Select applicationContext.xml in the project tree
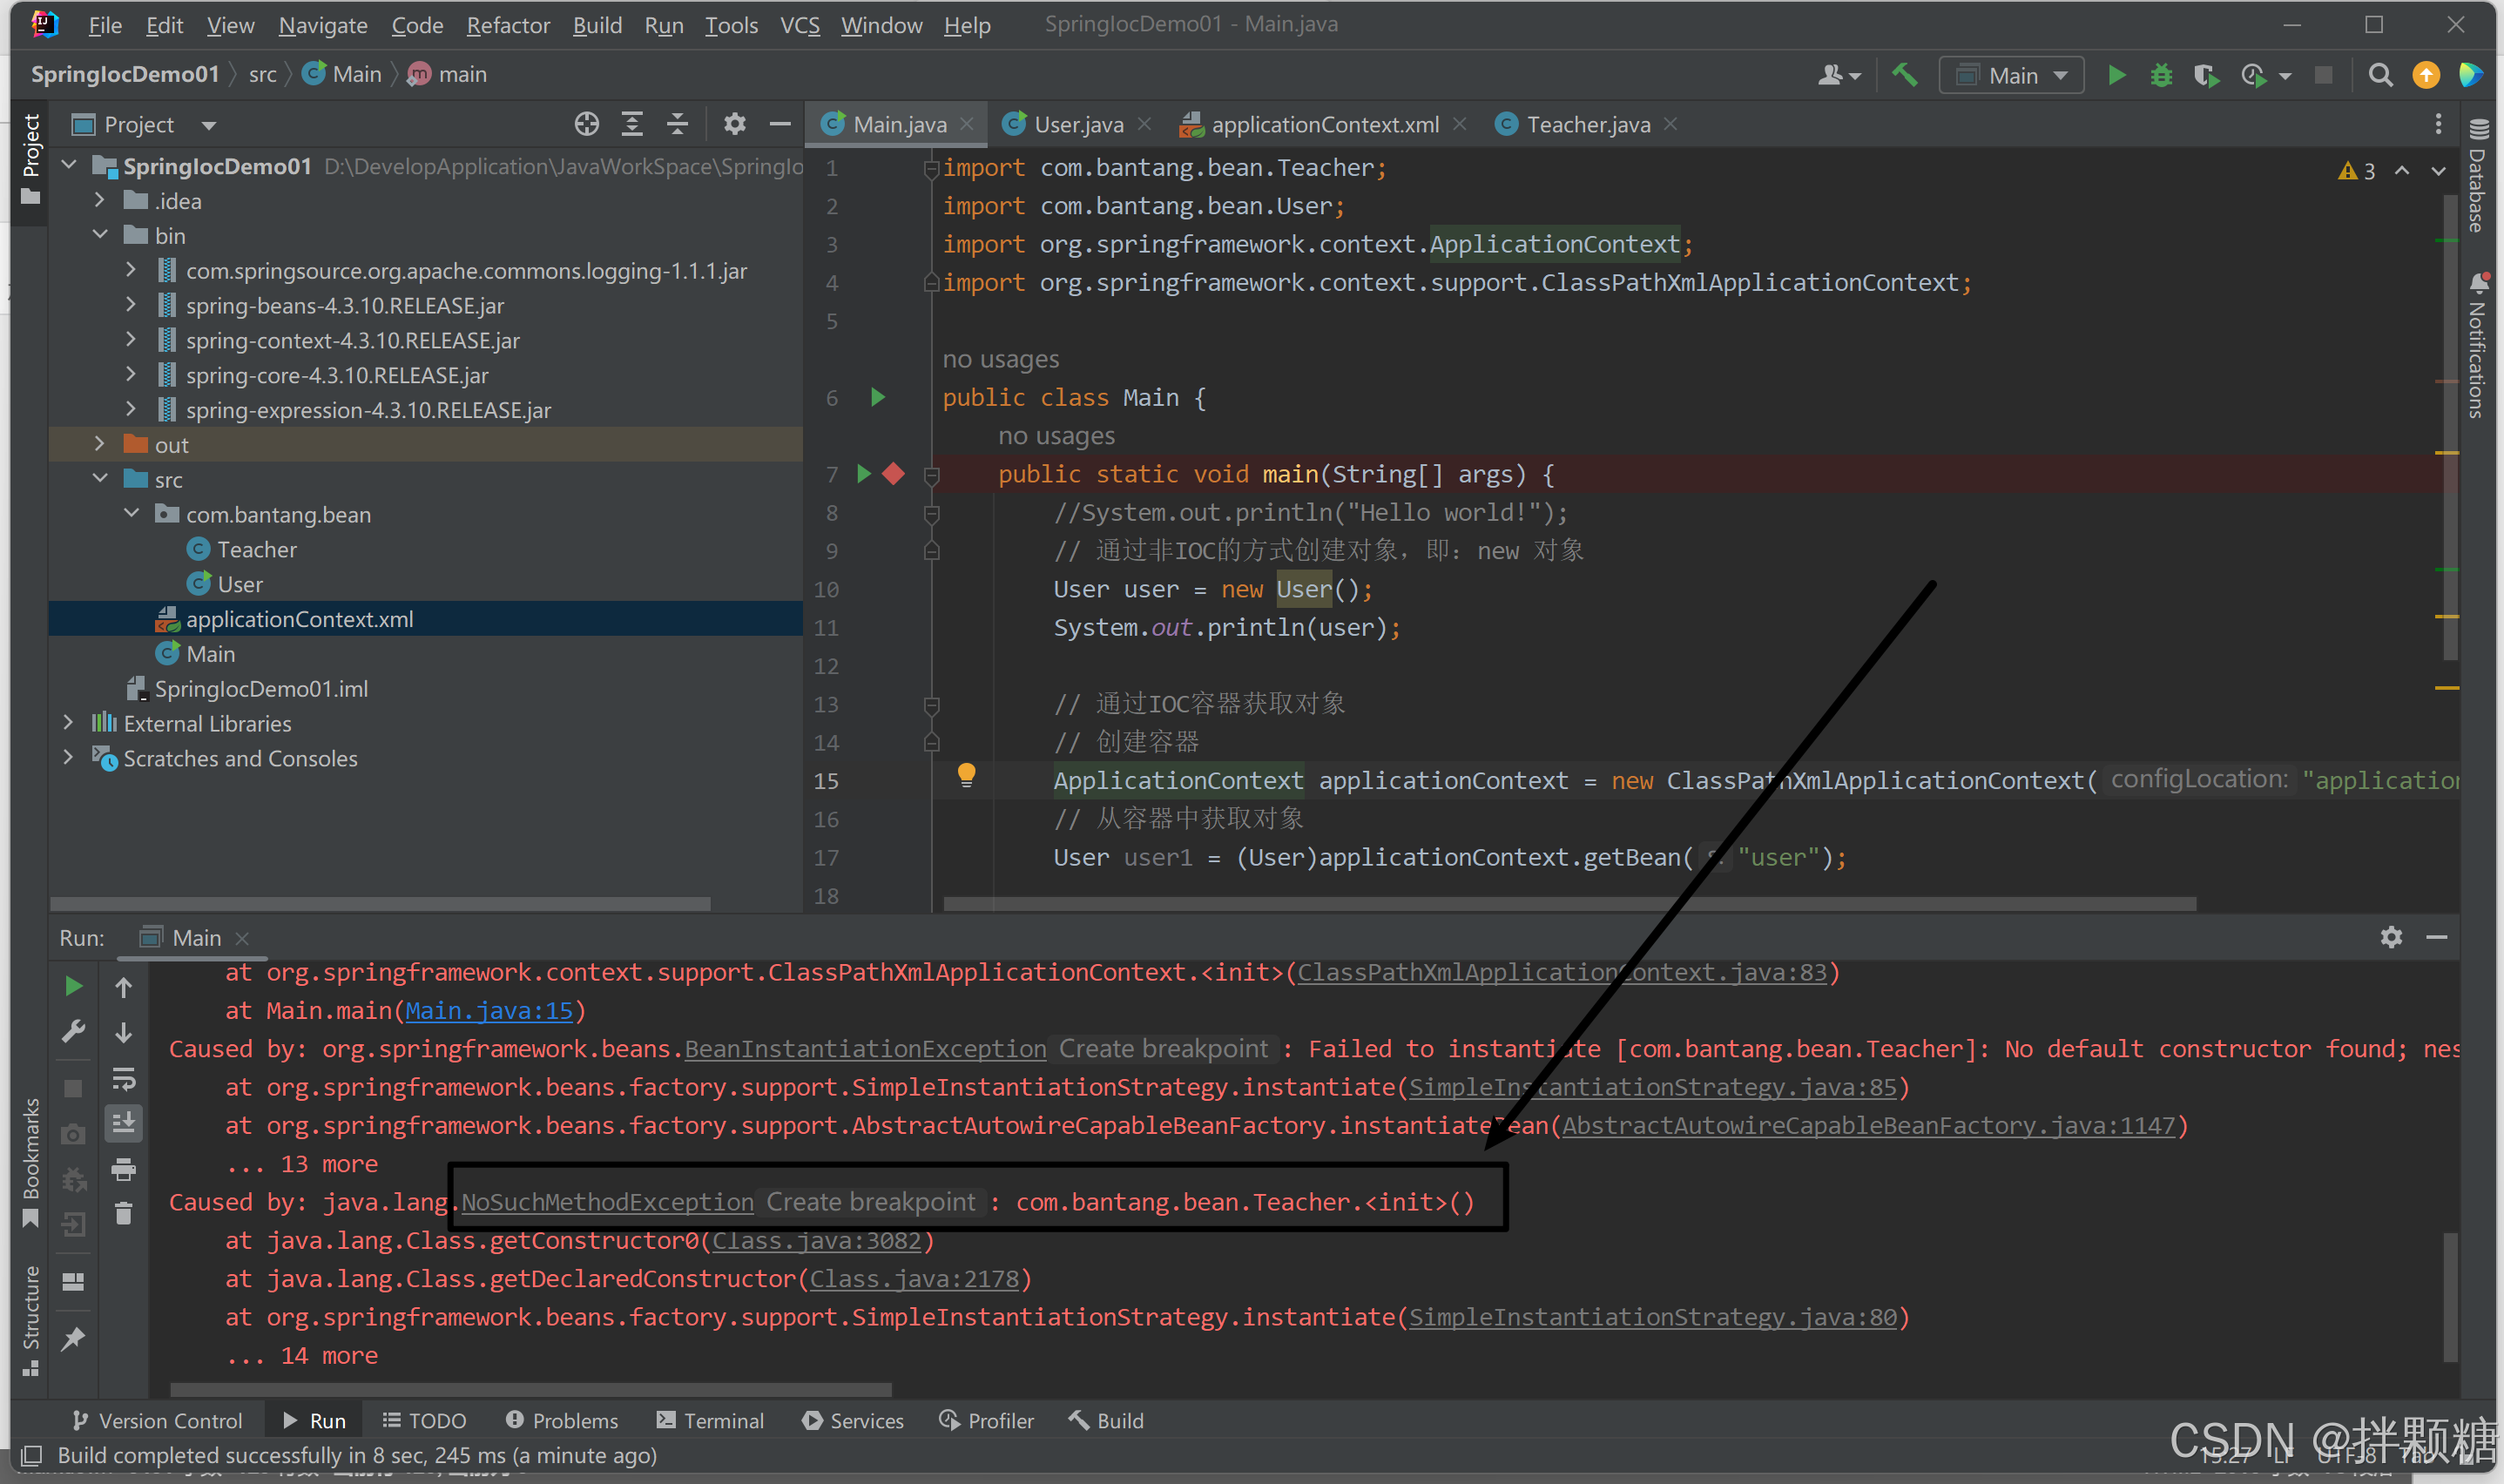This screenshot has height=1484, width=2504. (x=299, y=619)
